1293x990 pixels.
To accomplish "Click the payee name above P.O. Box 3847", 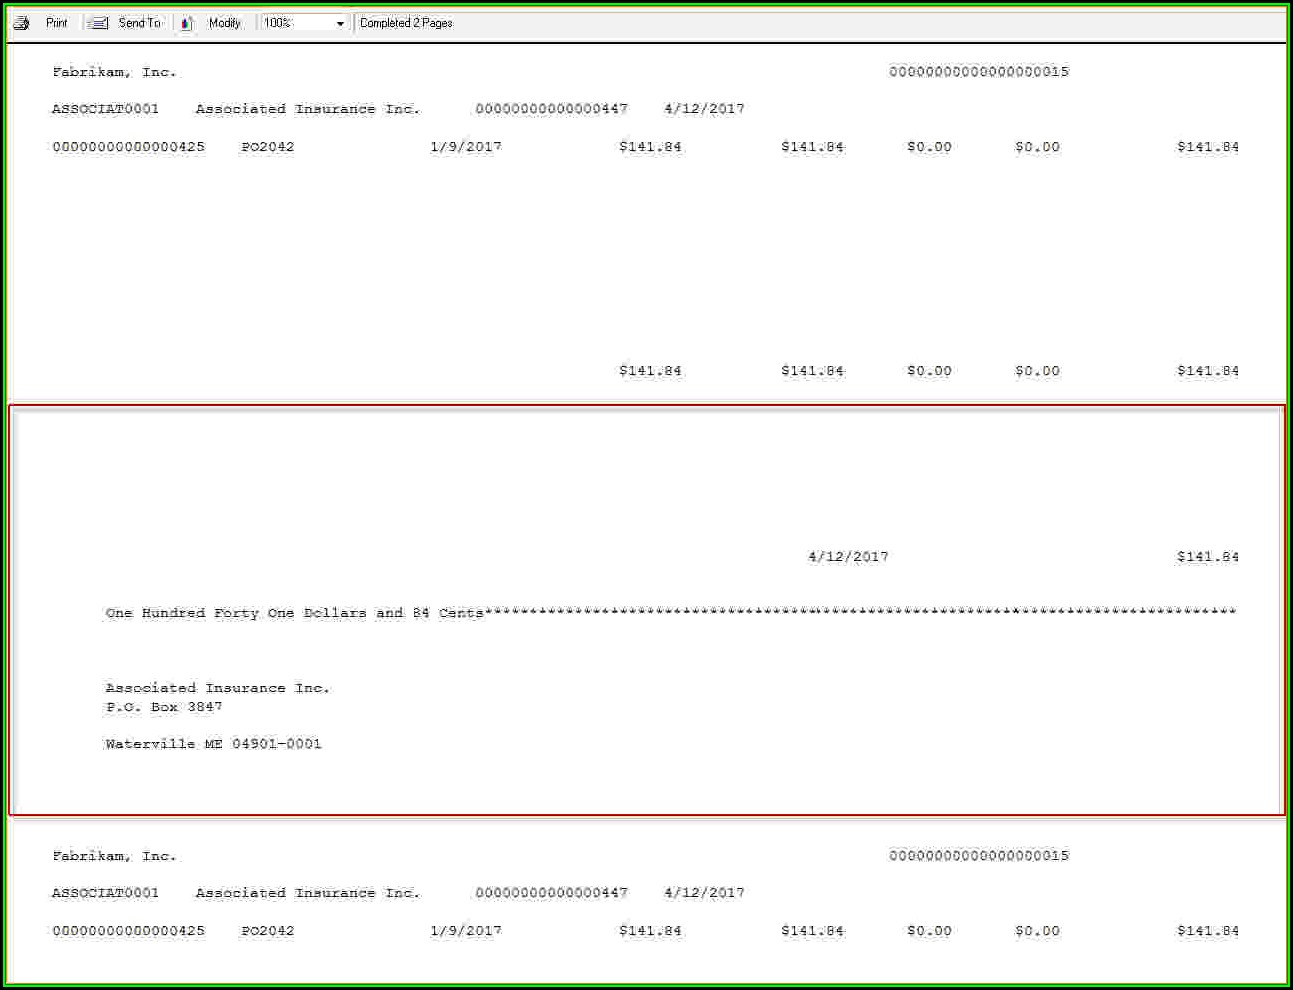I will pyautogui.click(x=217, y=688).
